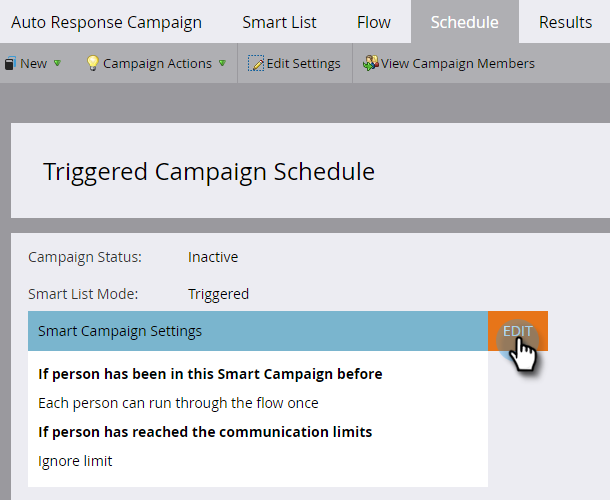
Task: Click the Campaign Actions lightbulb icon
Action: click(x=93, y=63)
